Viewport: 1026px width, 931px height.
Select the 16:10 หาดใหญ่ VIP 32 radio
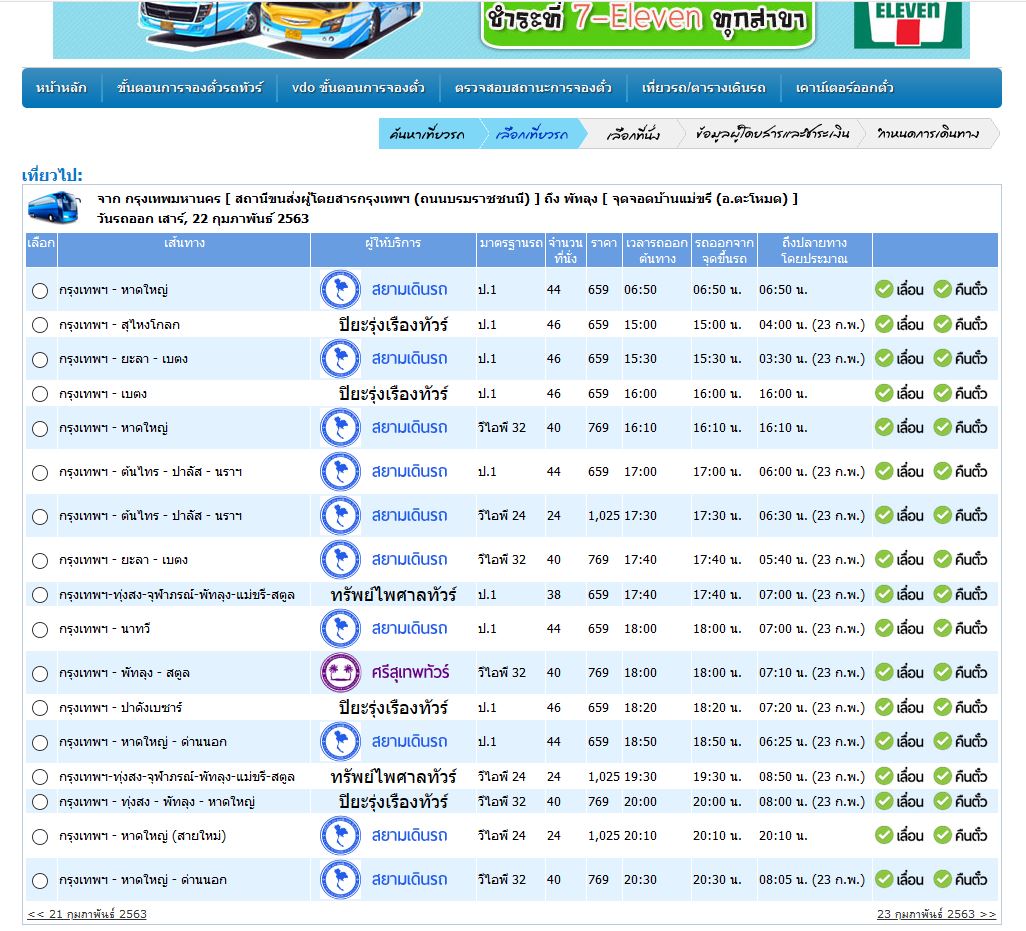40,429
